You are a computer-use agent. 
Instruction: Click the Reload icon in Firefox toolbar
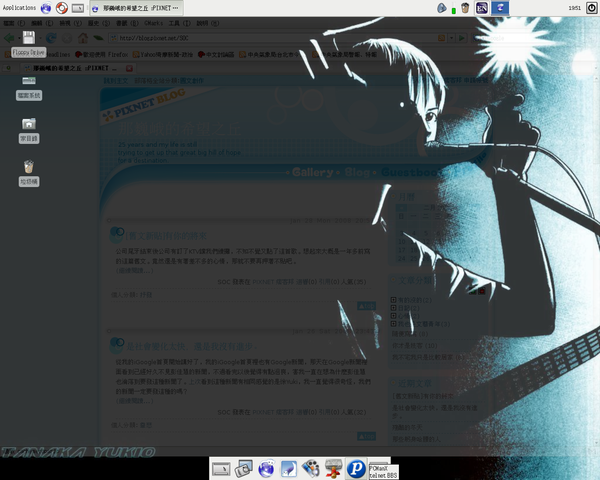pyautogui.click(x=51, y=38)
